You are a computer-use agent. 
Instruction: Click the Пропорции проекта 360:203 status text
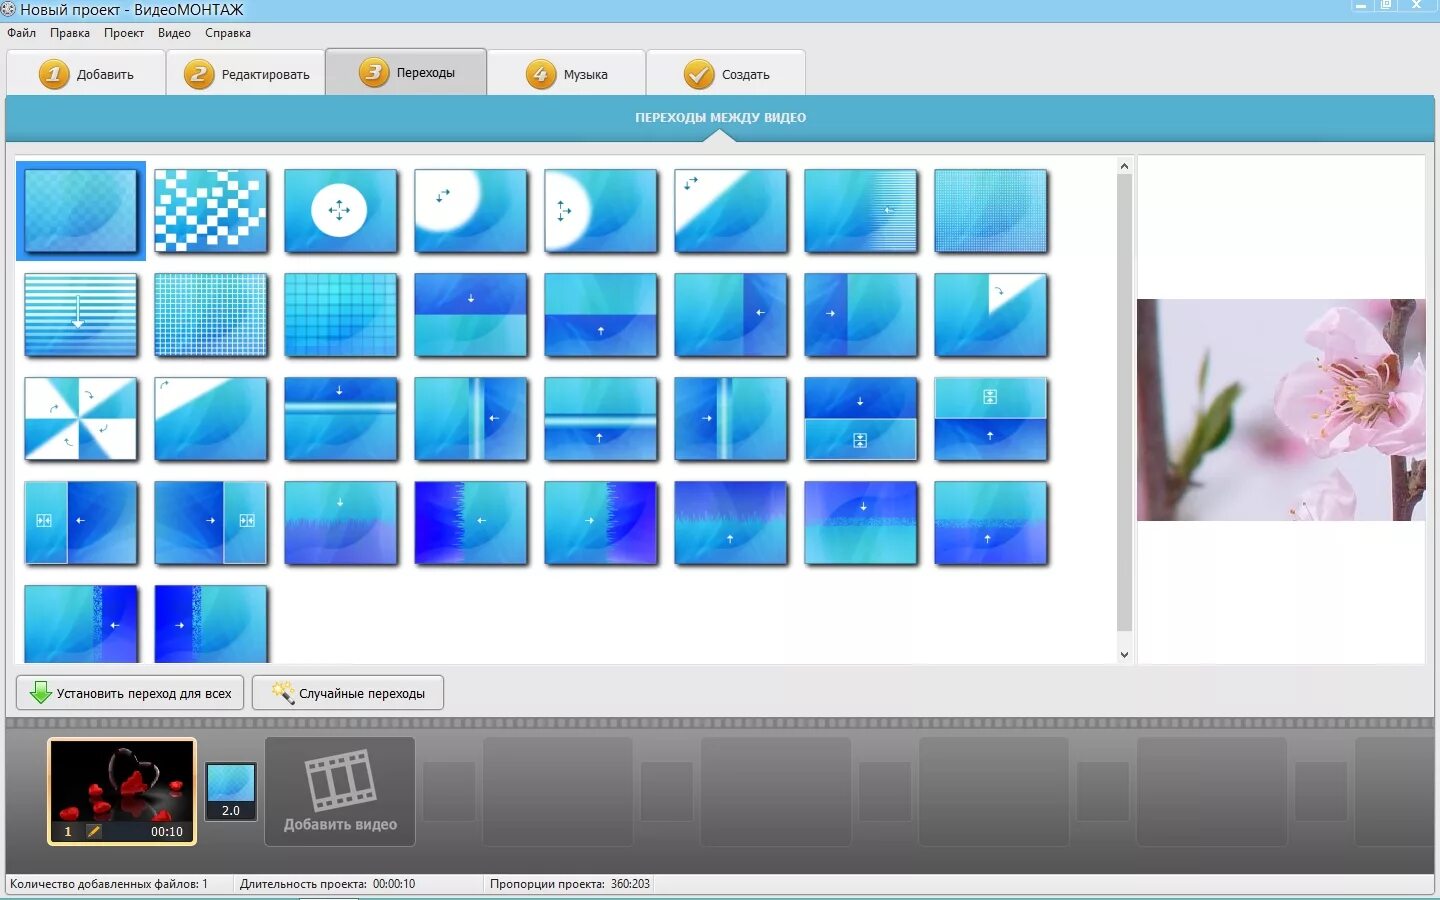[x=570, y=884]
